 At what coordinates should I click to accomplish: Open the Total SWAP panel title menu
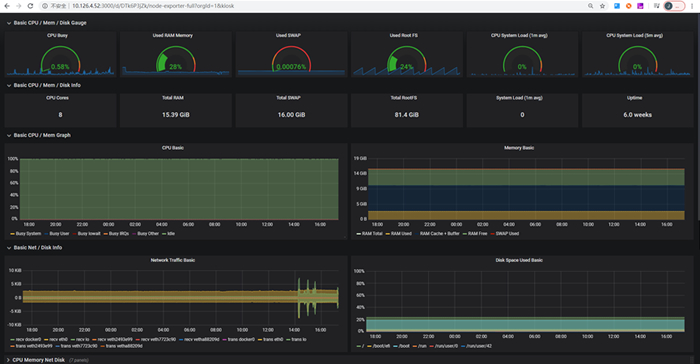[288, 98]
